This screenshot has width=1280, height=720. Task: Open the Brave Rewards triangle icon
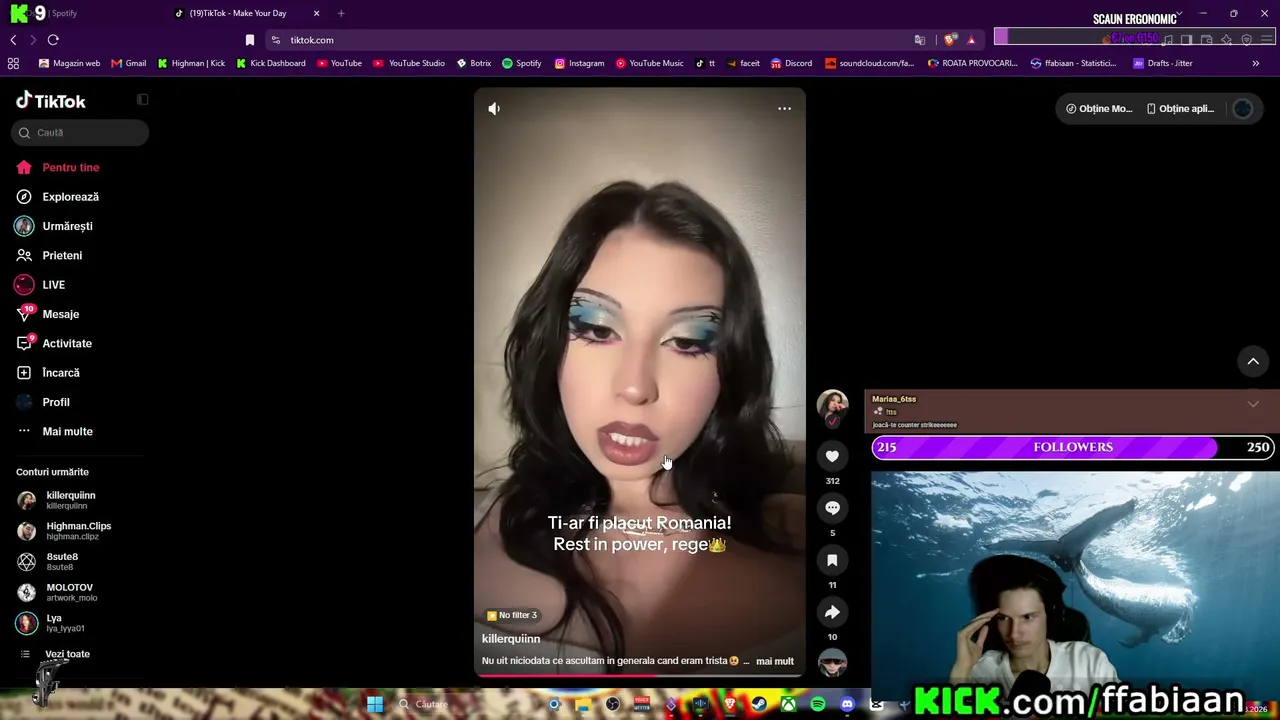tap(971, 40)
